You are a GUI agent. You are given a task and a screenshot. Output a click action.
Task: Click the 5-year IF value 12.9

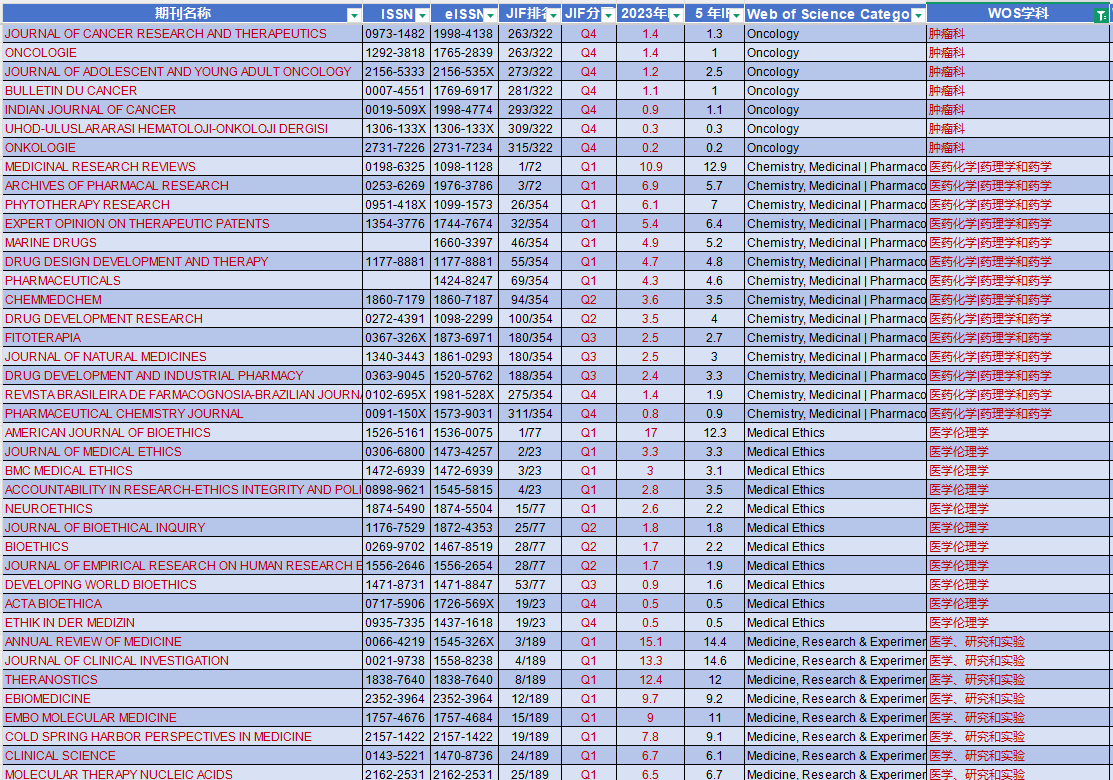714,167
